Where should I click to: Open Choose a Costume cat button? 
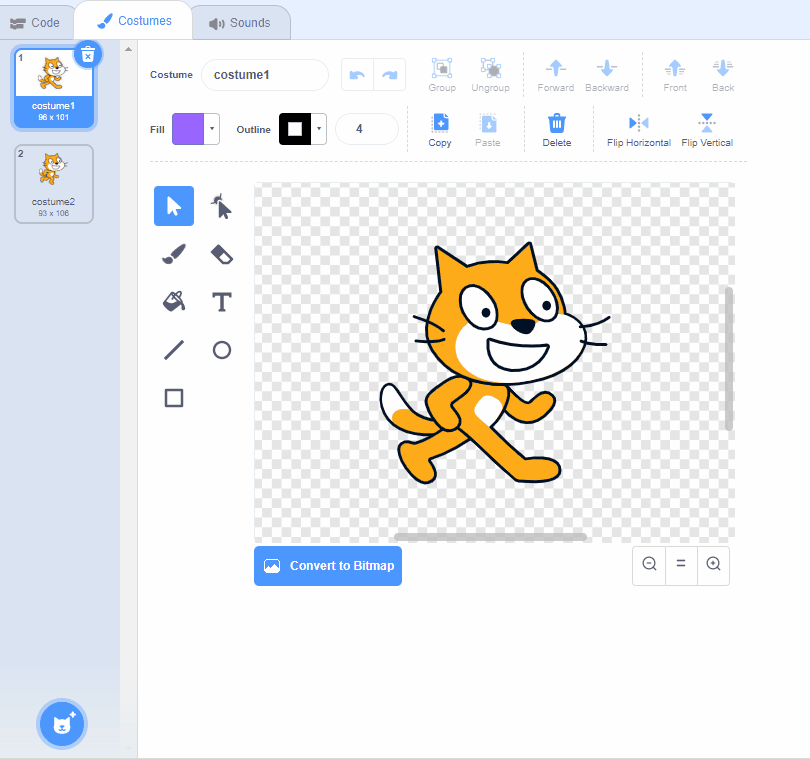point(61,724)
